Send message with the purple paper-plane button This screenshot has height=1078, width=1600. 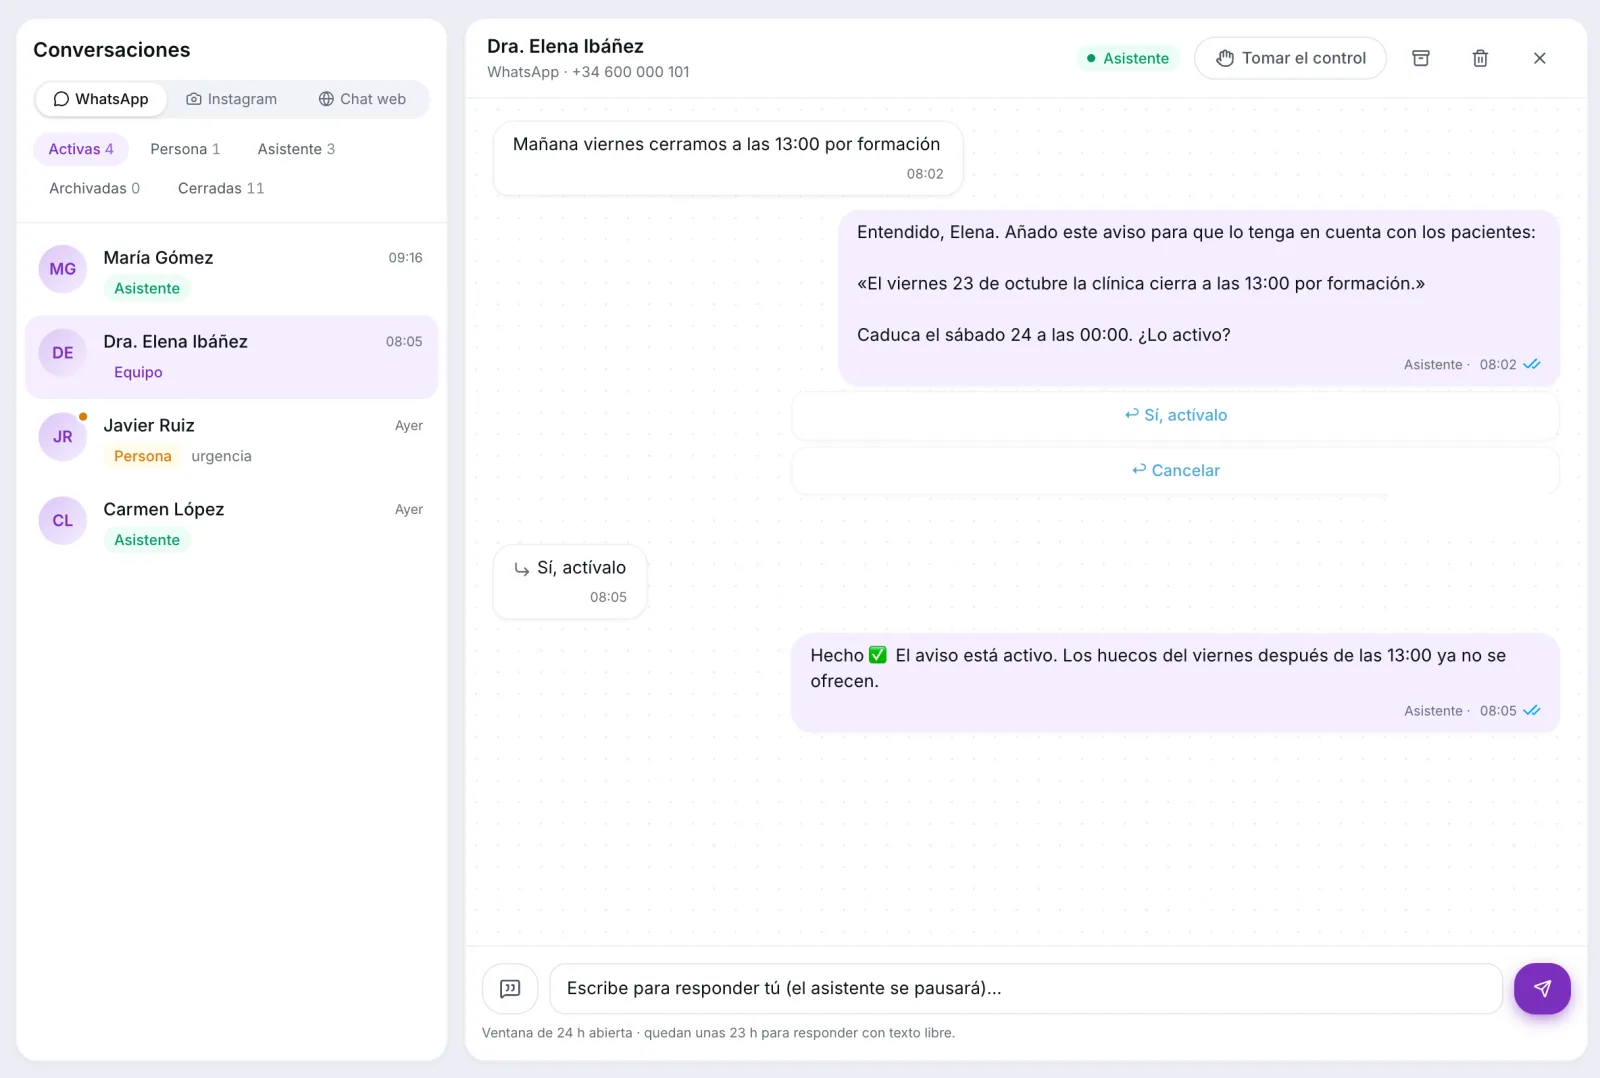1542,989
